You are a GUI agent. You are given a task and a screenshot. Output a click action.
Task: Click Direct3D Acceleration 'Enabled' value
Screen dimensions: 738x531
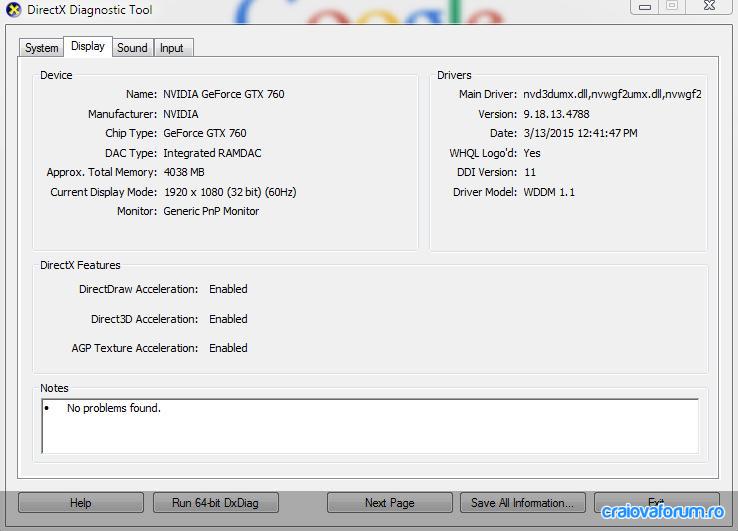[x=228, y=319]
